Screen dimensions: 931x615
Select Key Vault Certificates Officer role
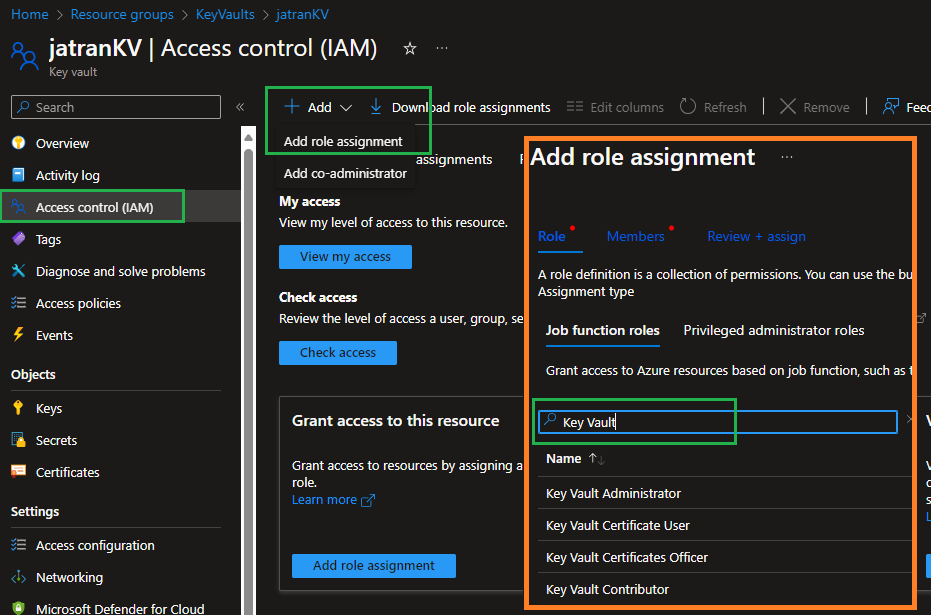[627, 557]
